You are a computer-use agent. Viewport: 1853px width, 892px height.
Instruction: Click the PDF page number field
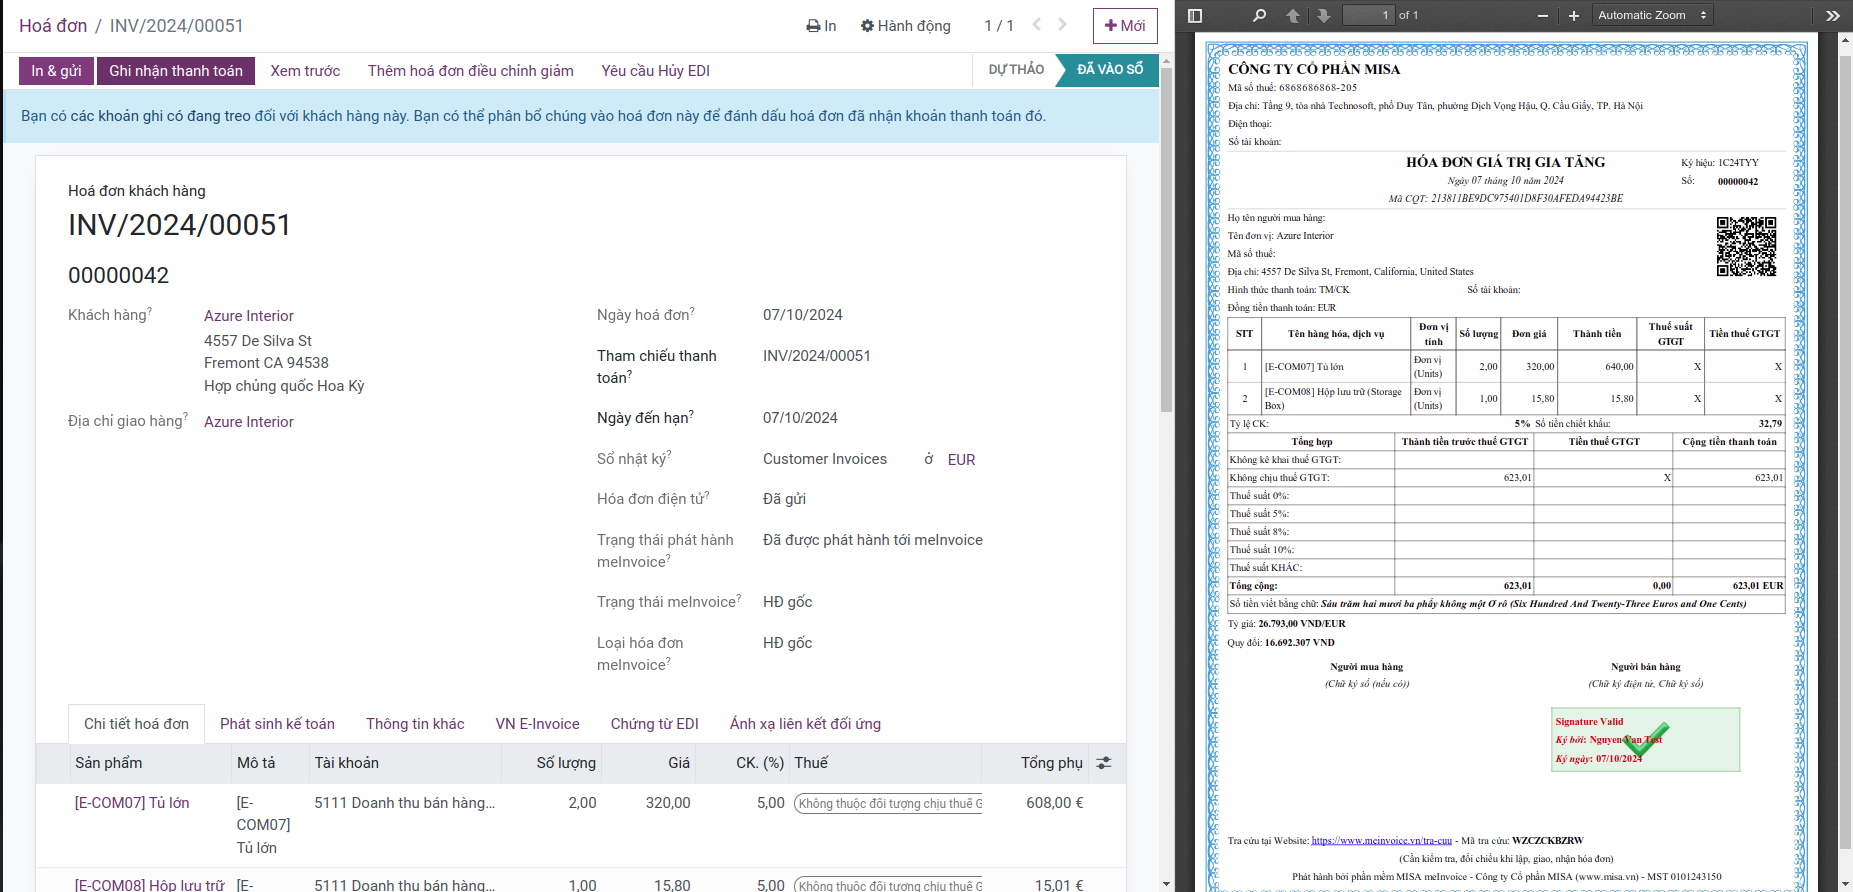[x=1368, y=15]
